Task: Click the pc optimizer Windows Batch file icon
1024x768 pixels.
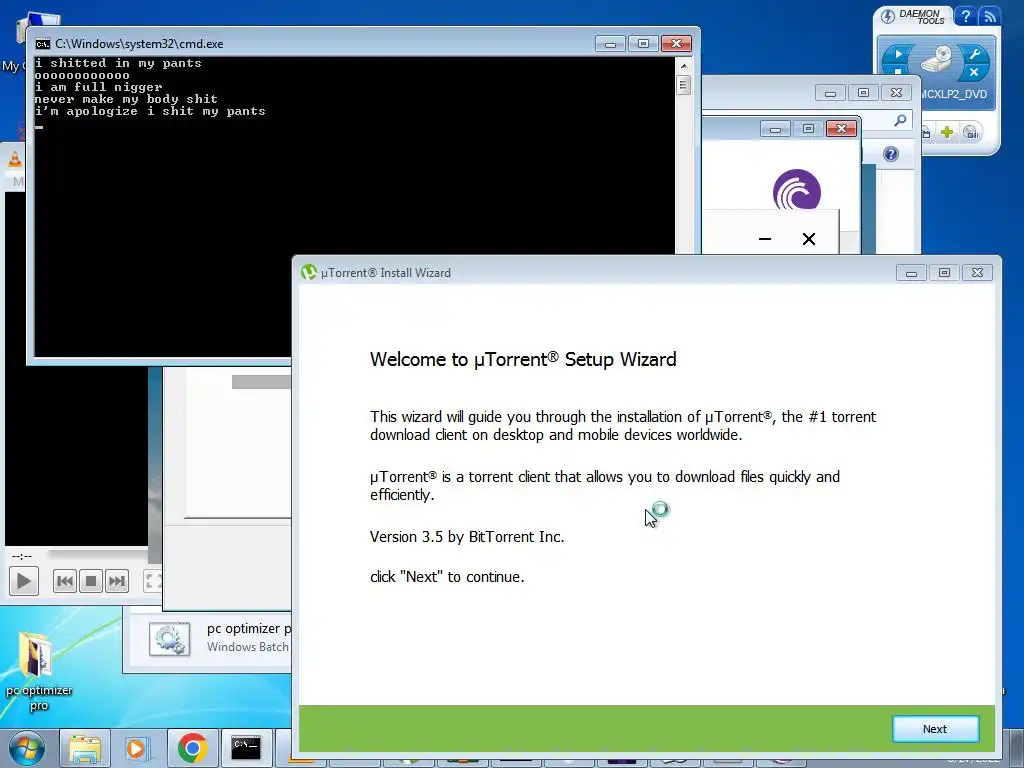Action: (169, 639)
